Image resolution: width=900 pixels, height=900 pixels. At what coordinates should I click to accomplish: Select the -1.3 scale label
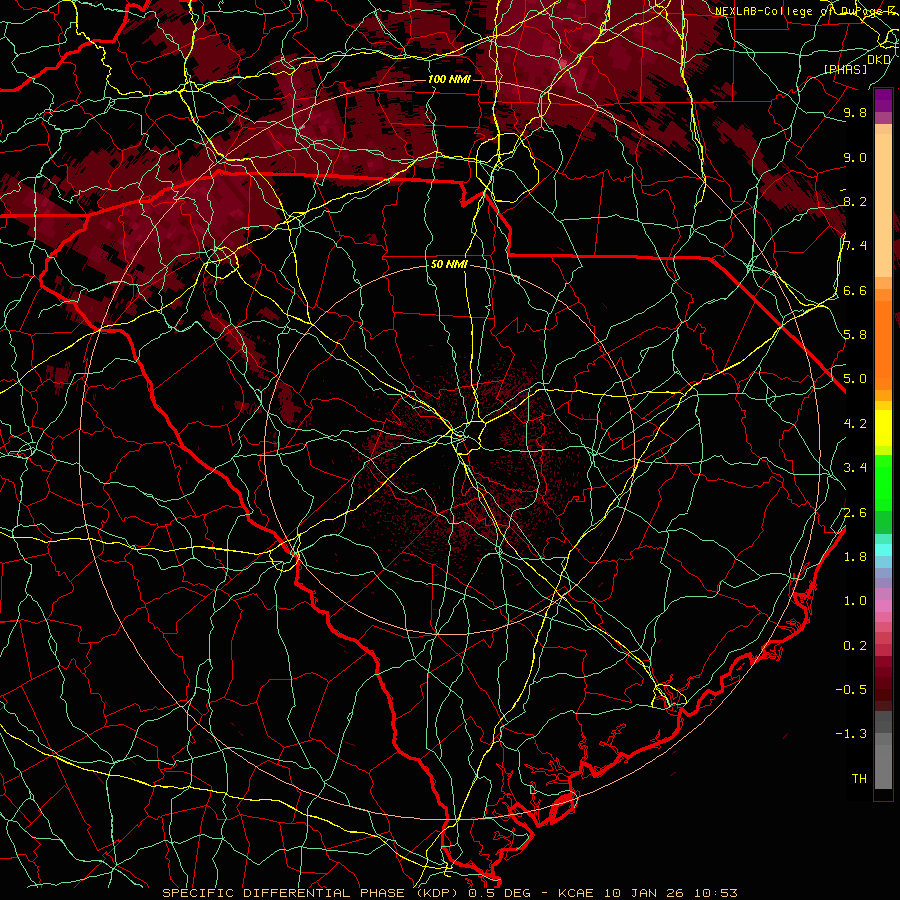click(851, 734)
